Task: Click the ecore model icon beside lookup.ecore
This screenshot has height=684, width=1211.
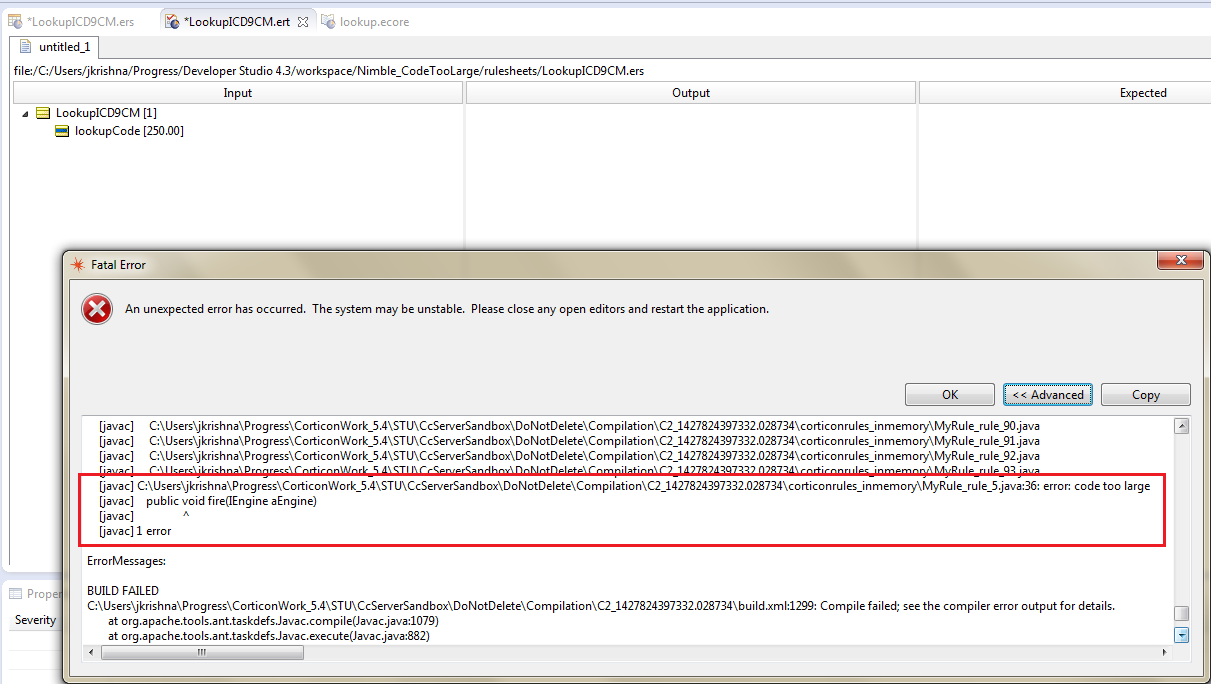Action: click(x=328, y=21)
